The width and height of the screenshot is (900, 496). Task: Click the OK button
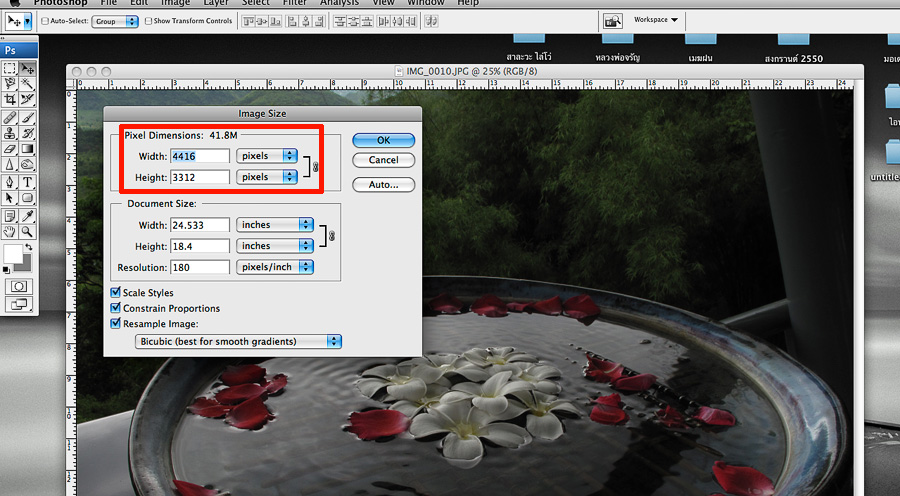383,141
